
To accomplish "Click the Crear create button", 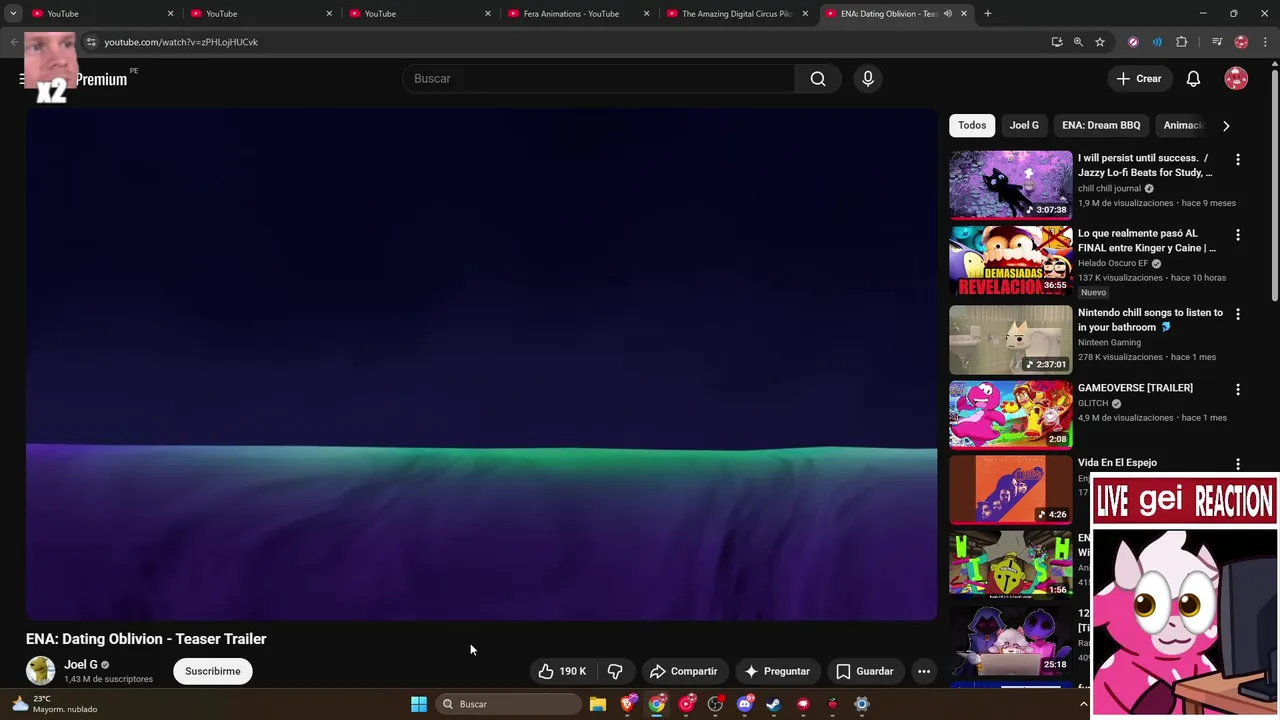I will pyautogui.click(x=1139, y=79).
